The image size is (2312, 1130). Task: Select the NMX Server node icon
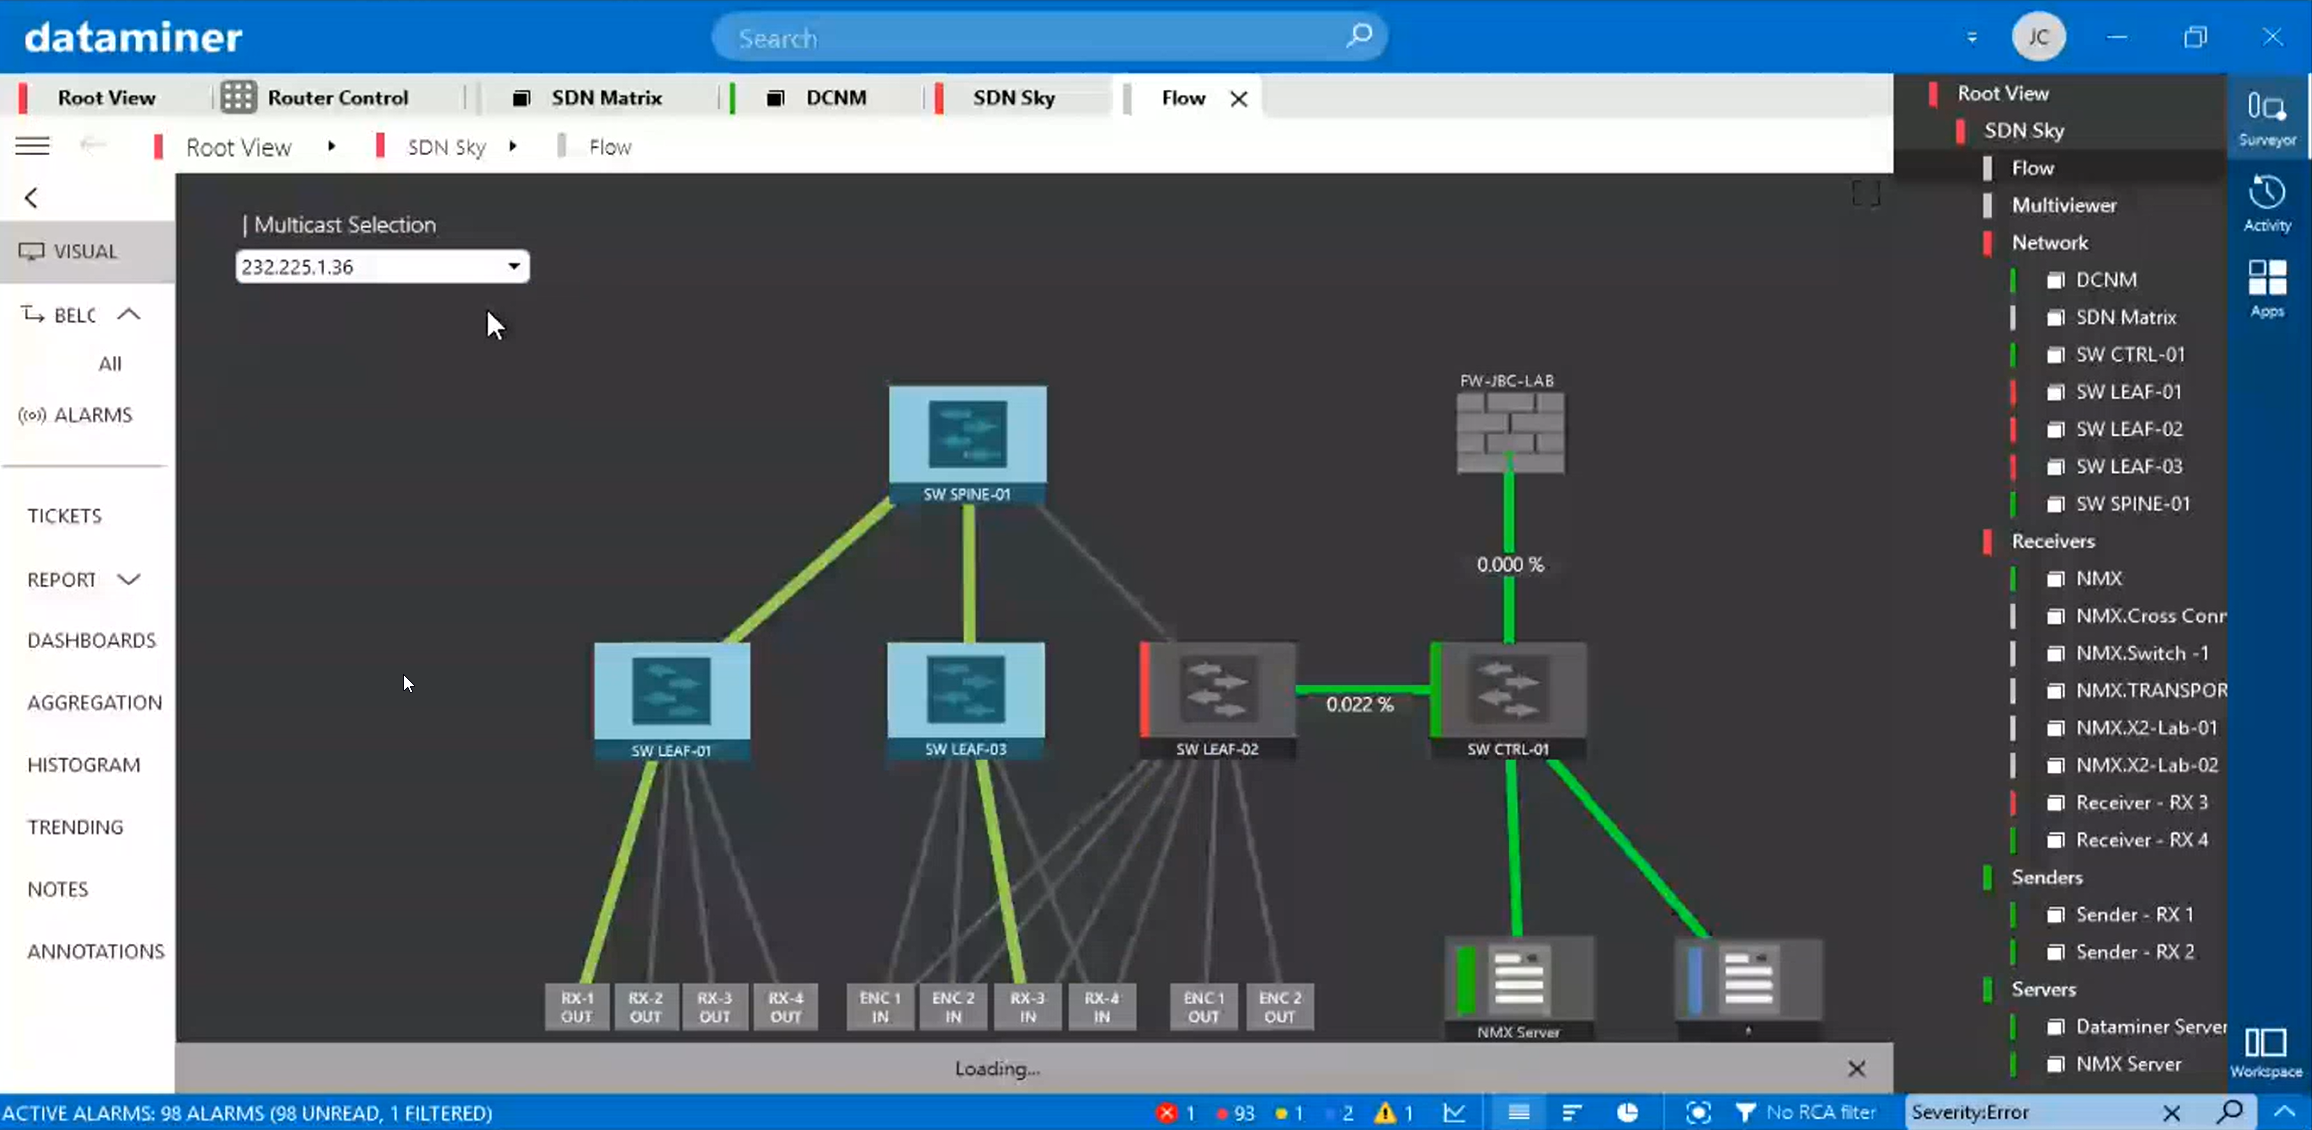coord(1519,986)
